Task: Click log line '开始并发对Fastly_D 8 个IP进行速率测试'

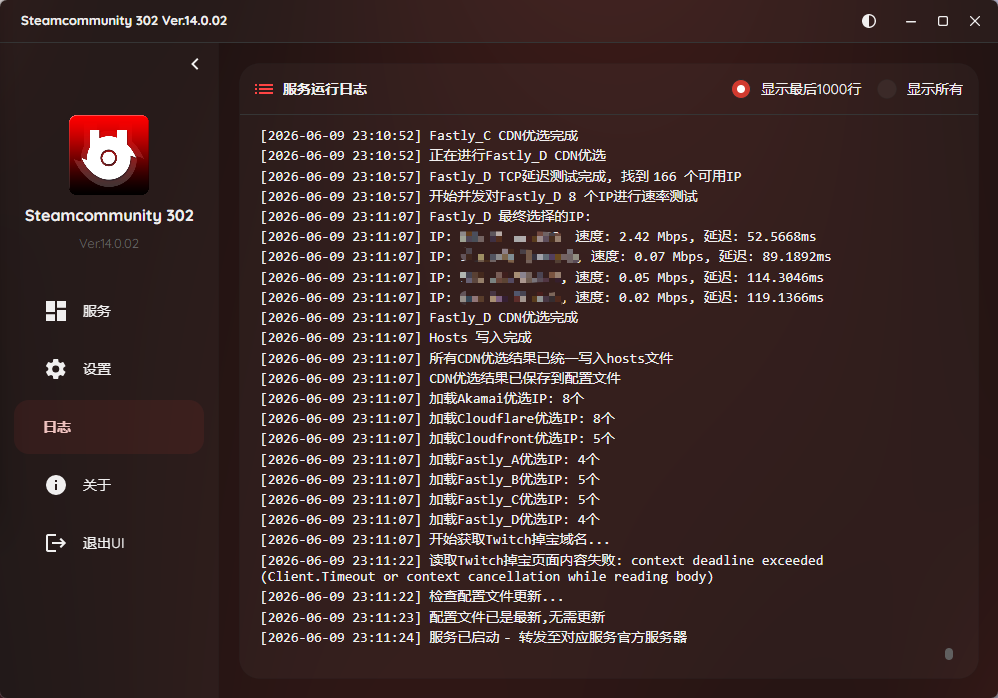Action: 479,196
